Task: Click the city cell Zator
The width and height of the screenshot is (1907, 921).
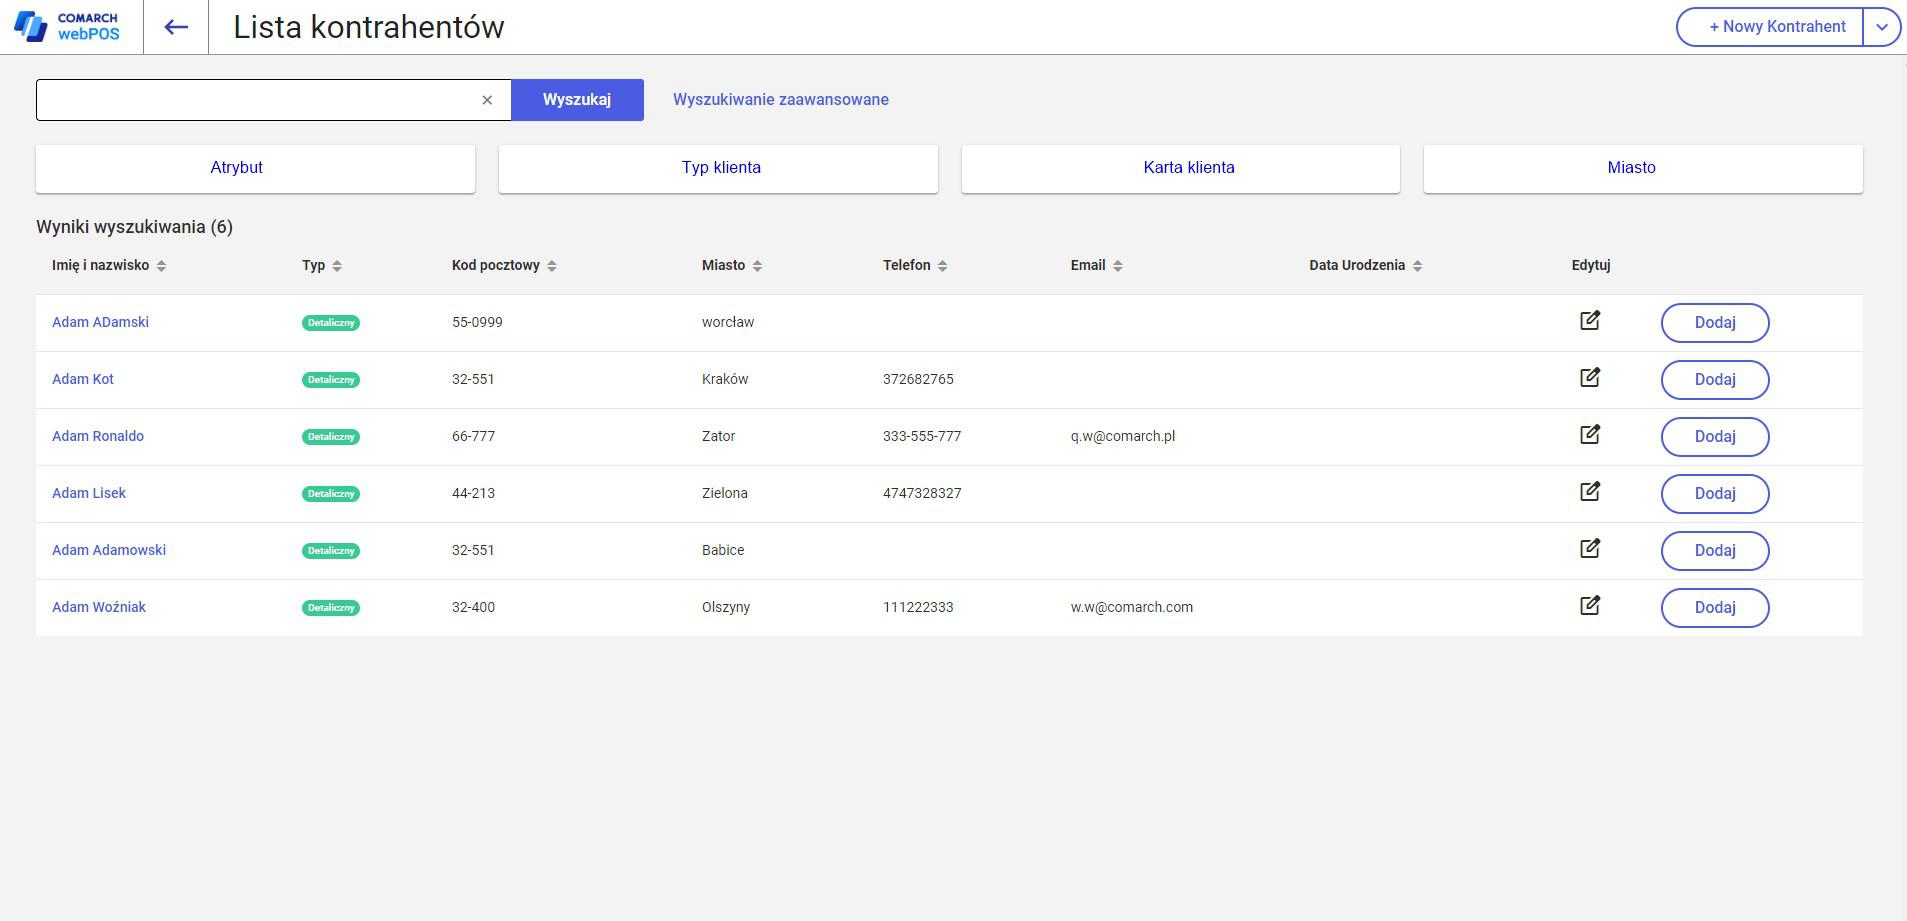Action: (718, 436)
